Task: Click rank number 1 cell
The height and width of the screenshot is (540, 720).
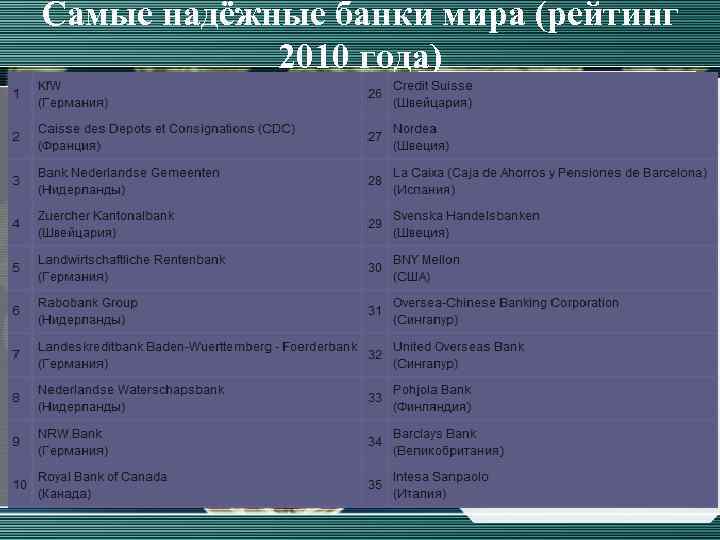Action: pyautogui.click(x=17, y=94)
